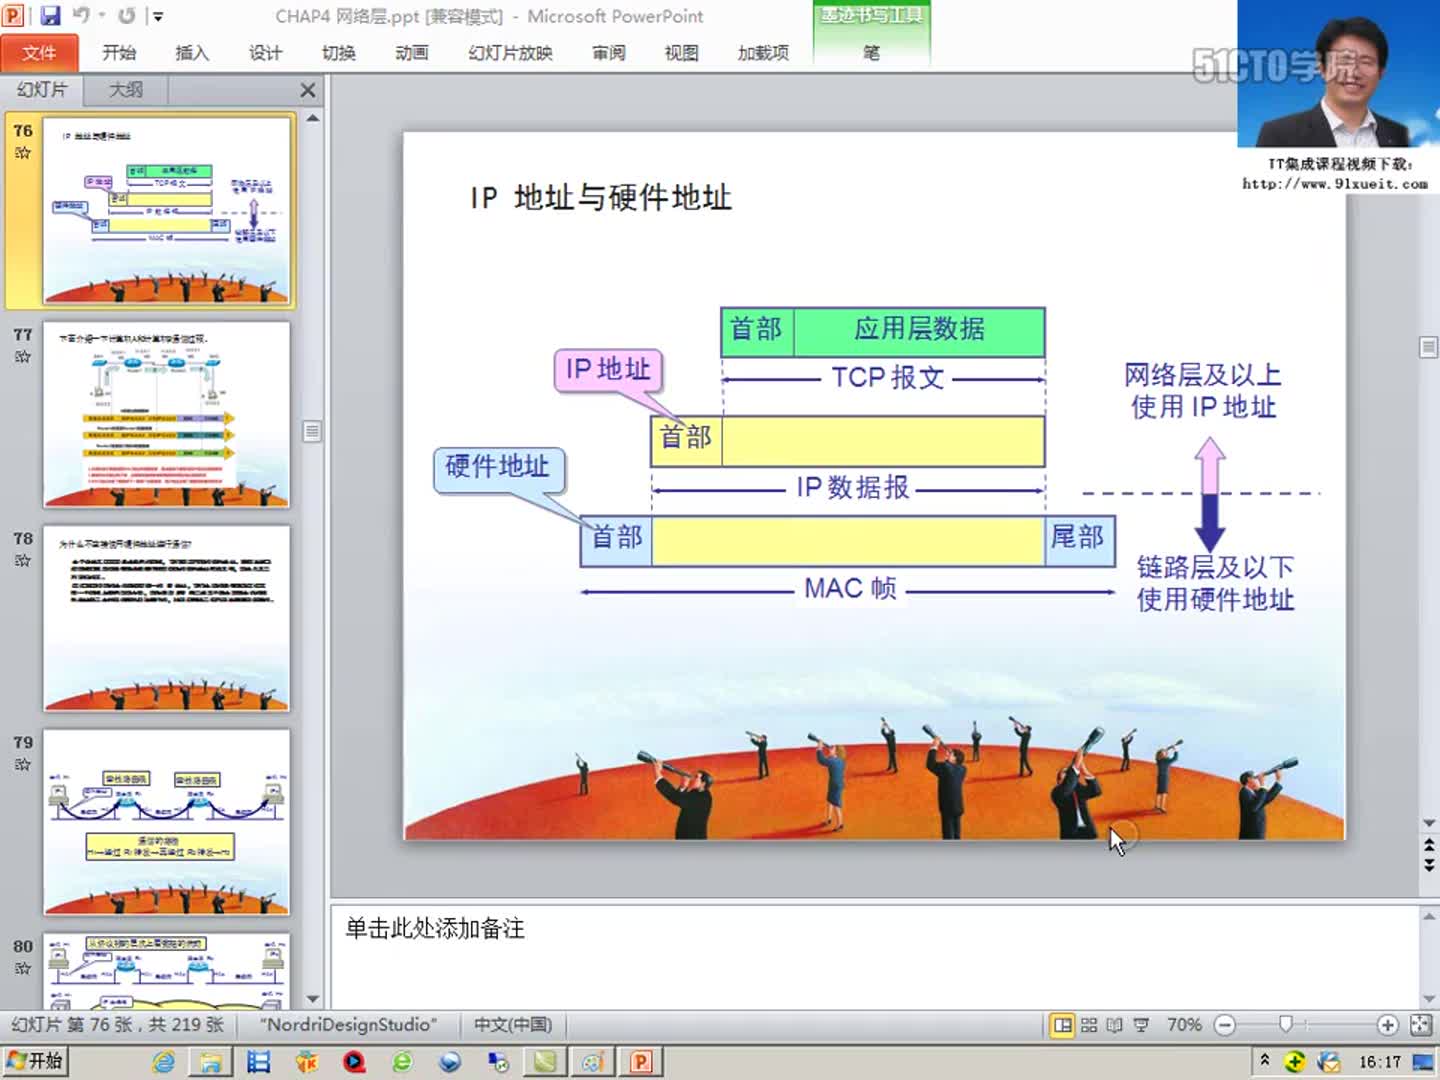Switch to Normal view icon
Image resolution: width=1440 pixels, height=1080 pixels.
1062,1025
